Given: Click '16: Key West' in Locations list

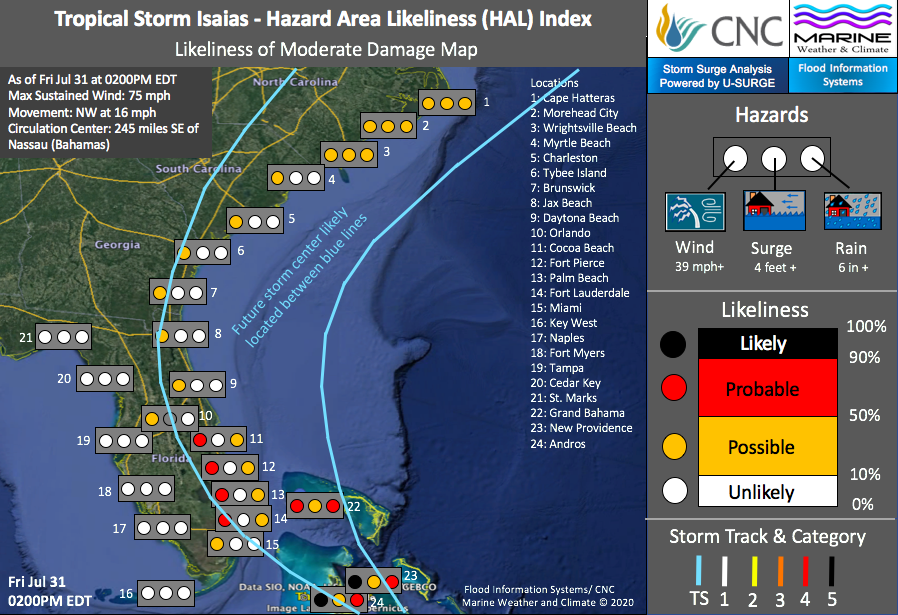Looking at the screenshot, I should click(564, 323).
